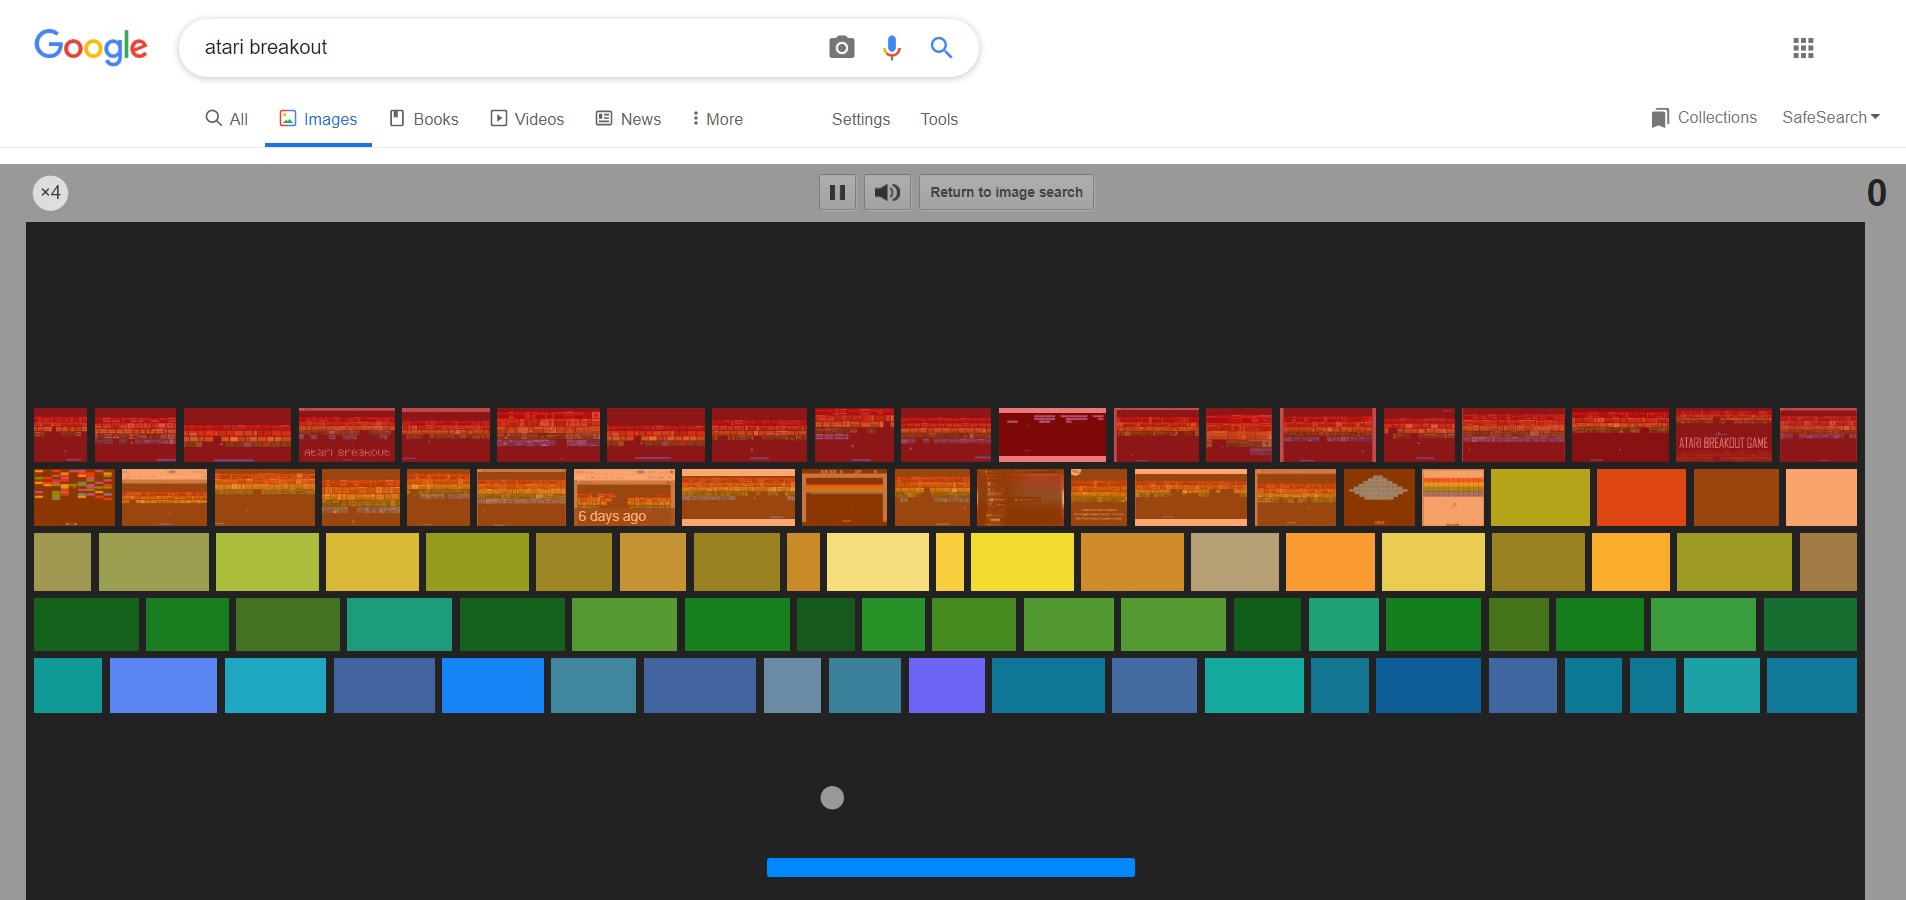This screenshot has width=1906, height=900.
Task: Click Return to image search button
Action: click(x=1006, y=192)
